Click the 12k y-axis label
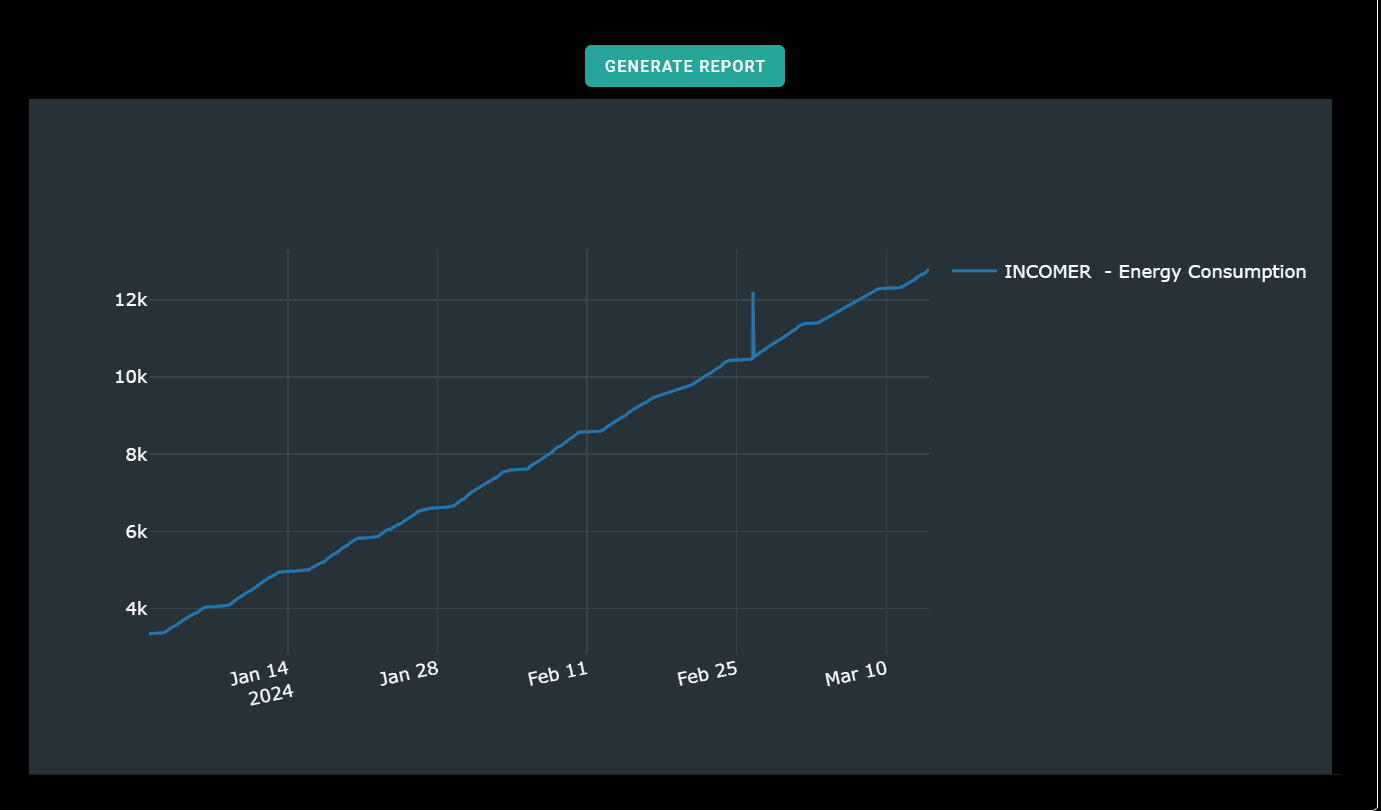1381x811 pixels. click(x=131, y=300)
